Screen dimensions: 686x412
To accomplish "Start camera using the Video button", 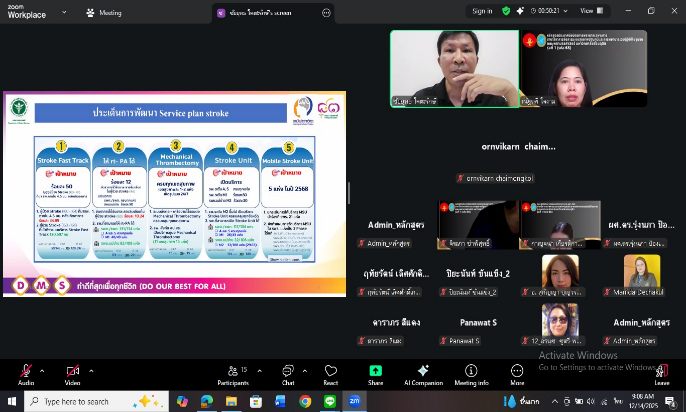I will pyautogui.click(x=72, y=371).
